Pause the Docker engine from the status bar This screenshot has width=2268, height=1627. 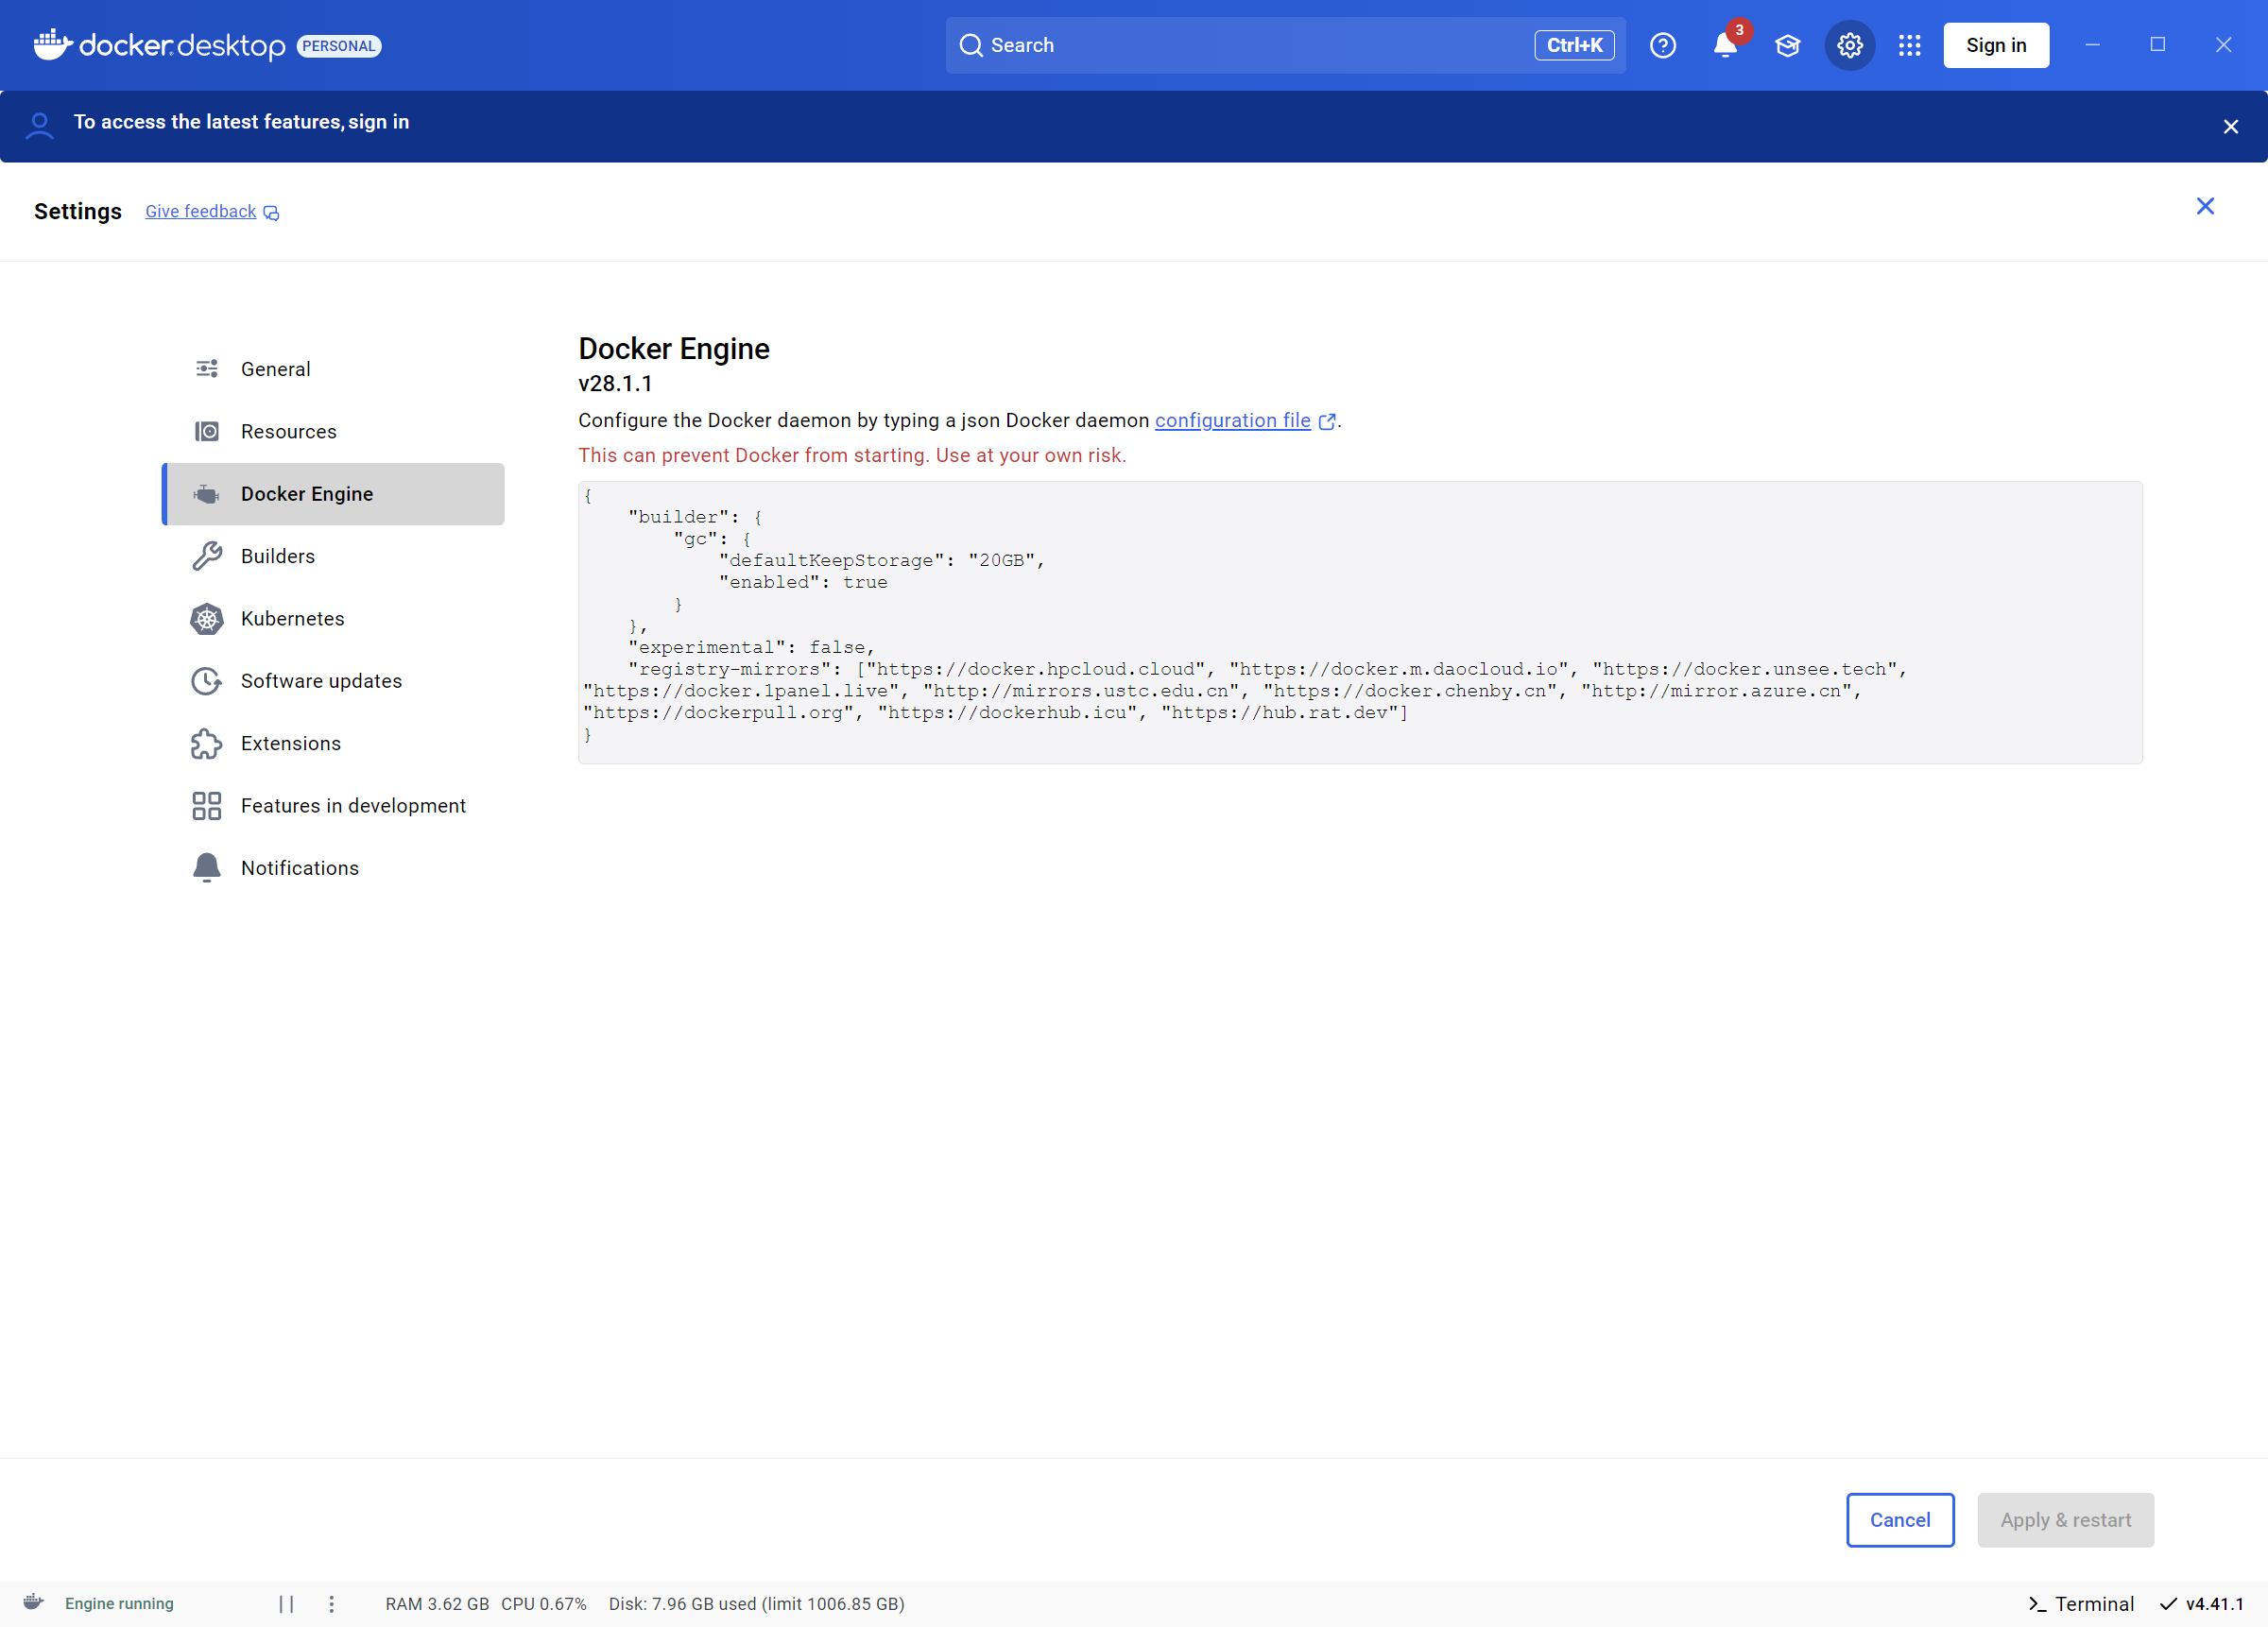tap(286, 1603)
